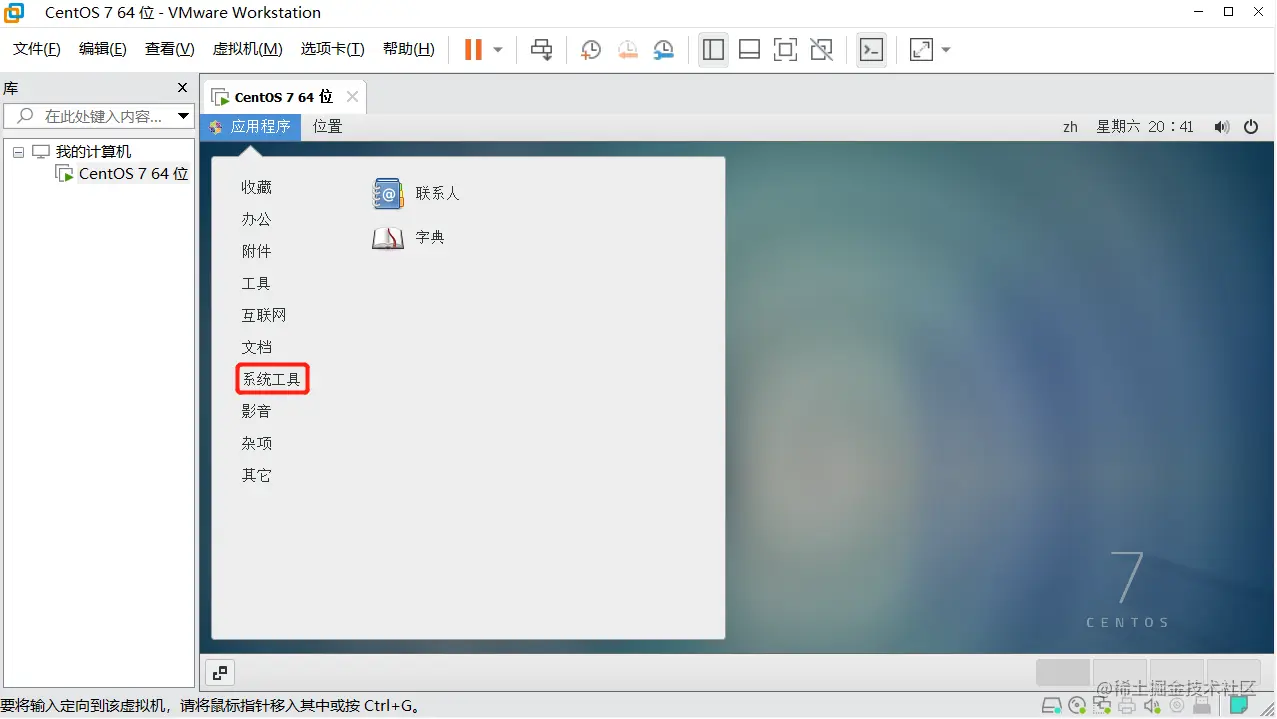Launch the Dictionary application 字典
Viewport: 1277px width, 719px height.
(429, 237)
